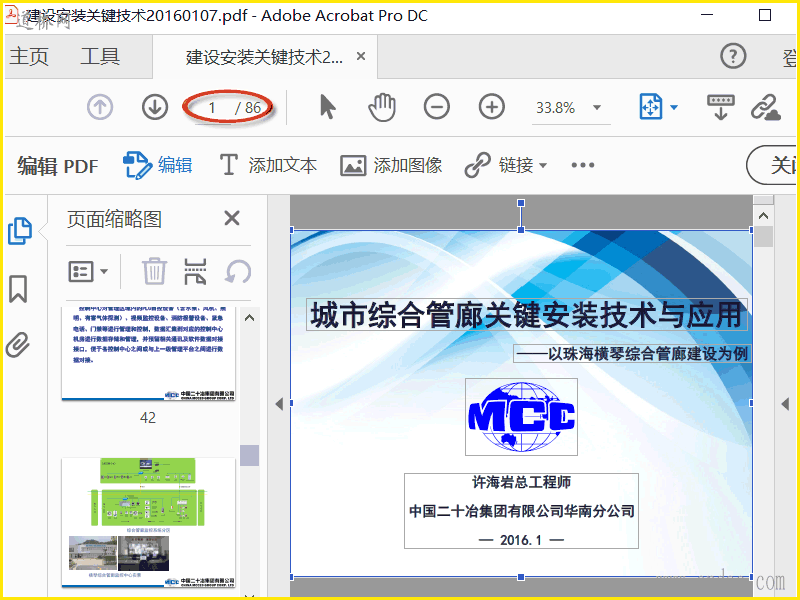Choose the arrow selection tool
The width and height of the screenshot is (800, 600).
pos(328,107)
